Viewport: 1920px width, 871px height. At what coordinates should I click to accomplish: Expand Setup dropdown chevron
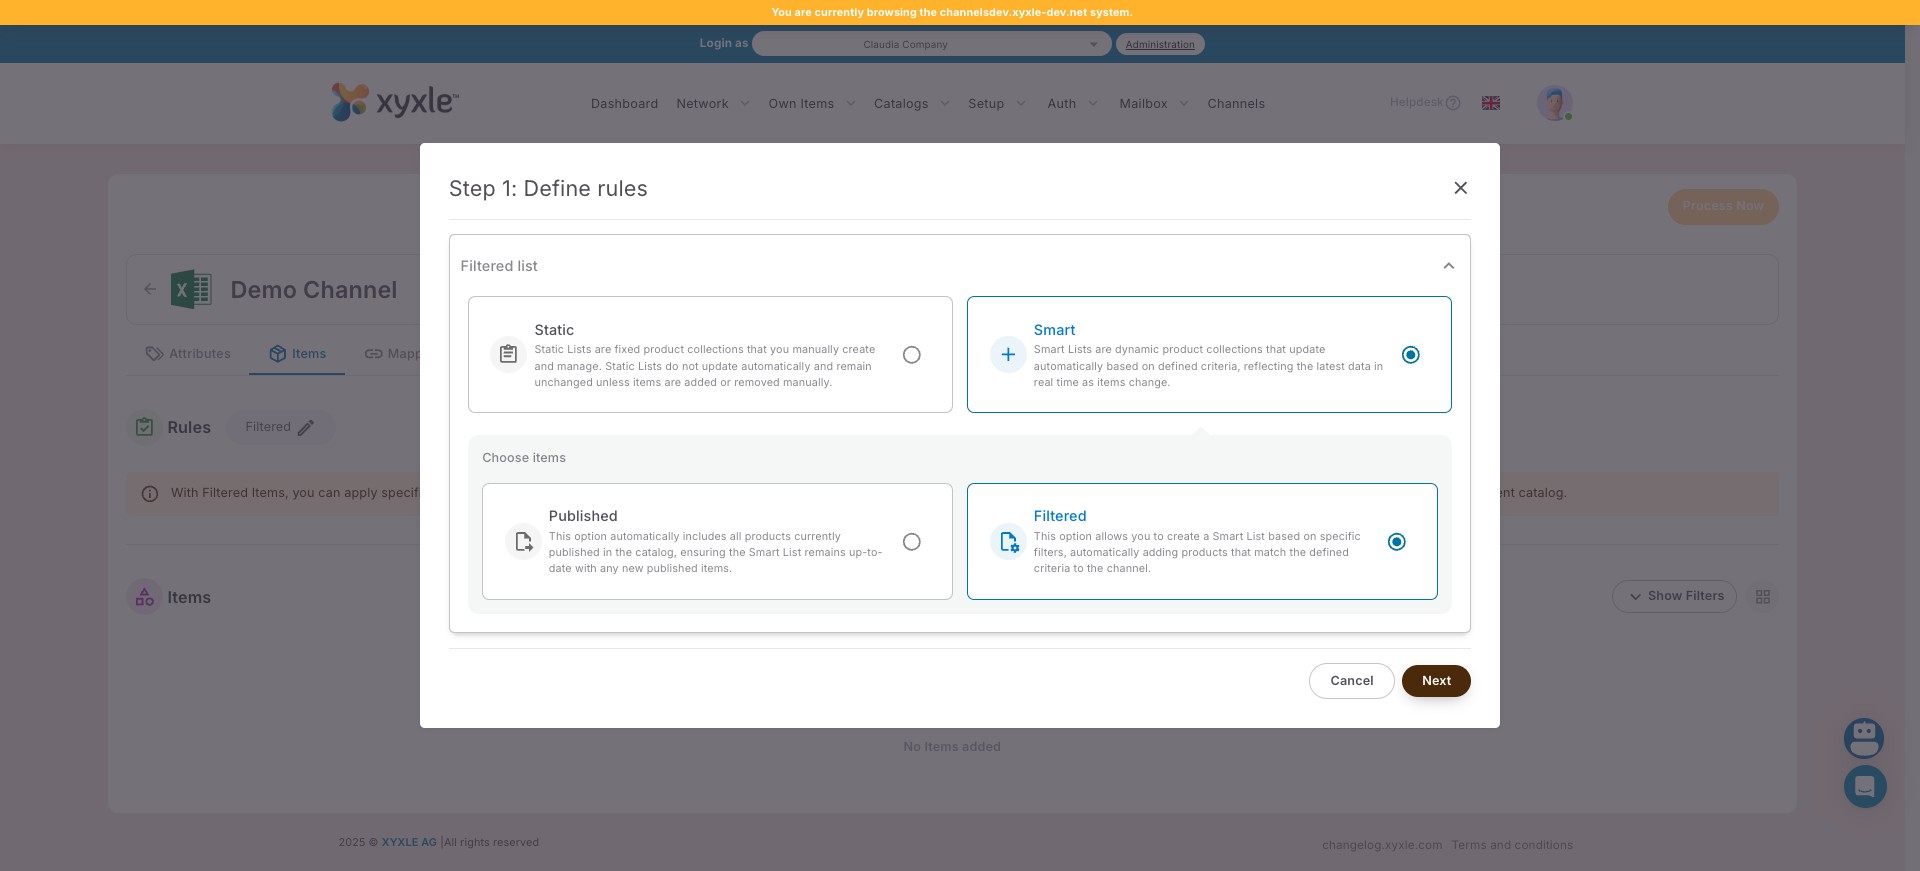tap(1020, 103)
